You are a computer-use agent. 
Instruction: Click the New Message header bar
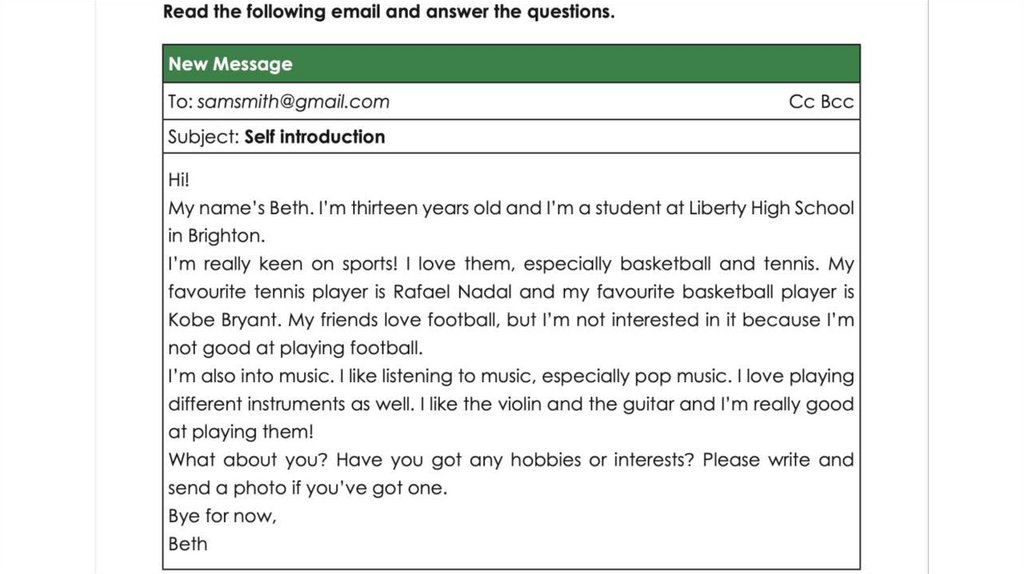tap(510, 64)
